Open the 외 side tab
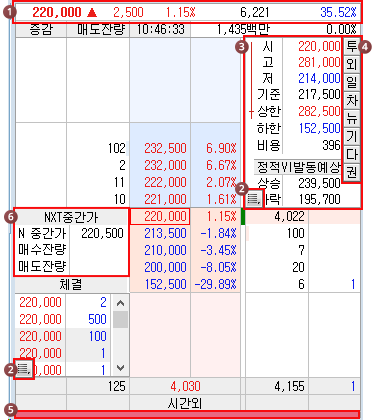 351,64
